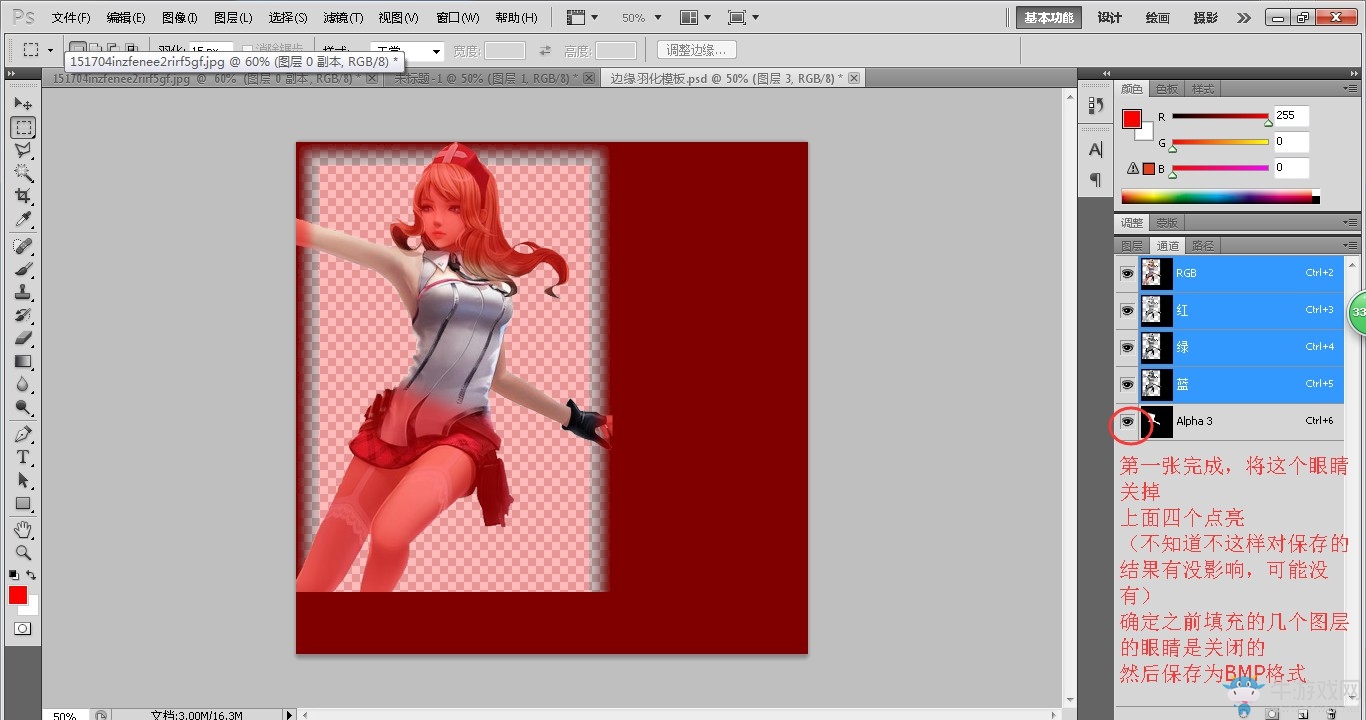
Task: Click the 调整边缘 refine edge button
Action: tap(698, 50)
